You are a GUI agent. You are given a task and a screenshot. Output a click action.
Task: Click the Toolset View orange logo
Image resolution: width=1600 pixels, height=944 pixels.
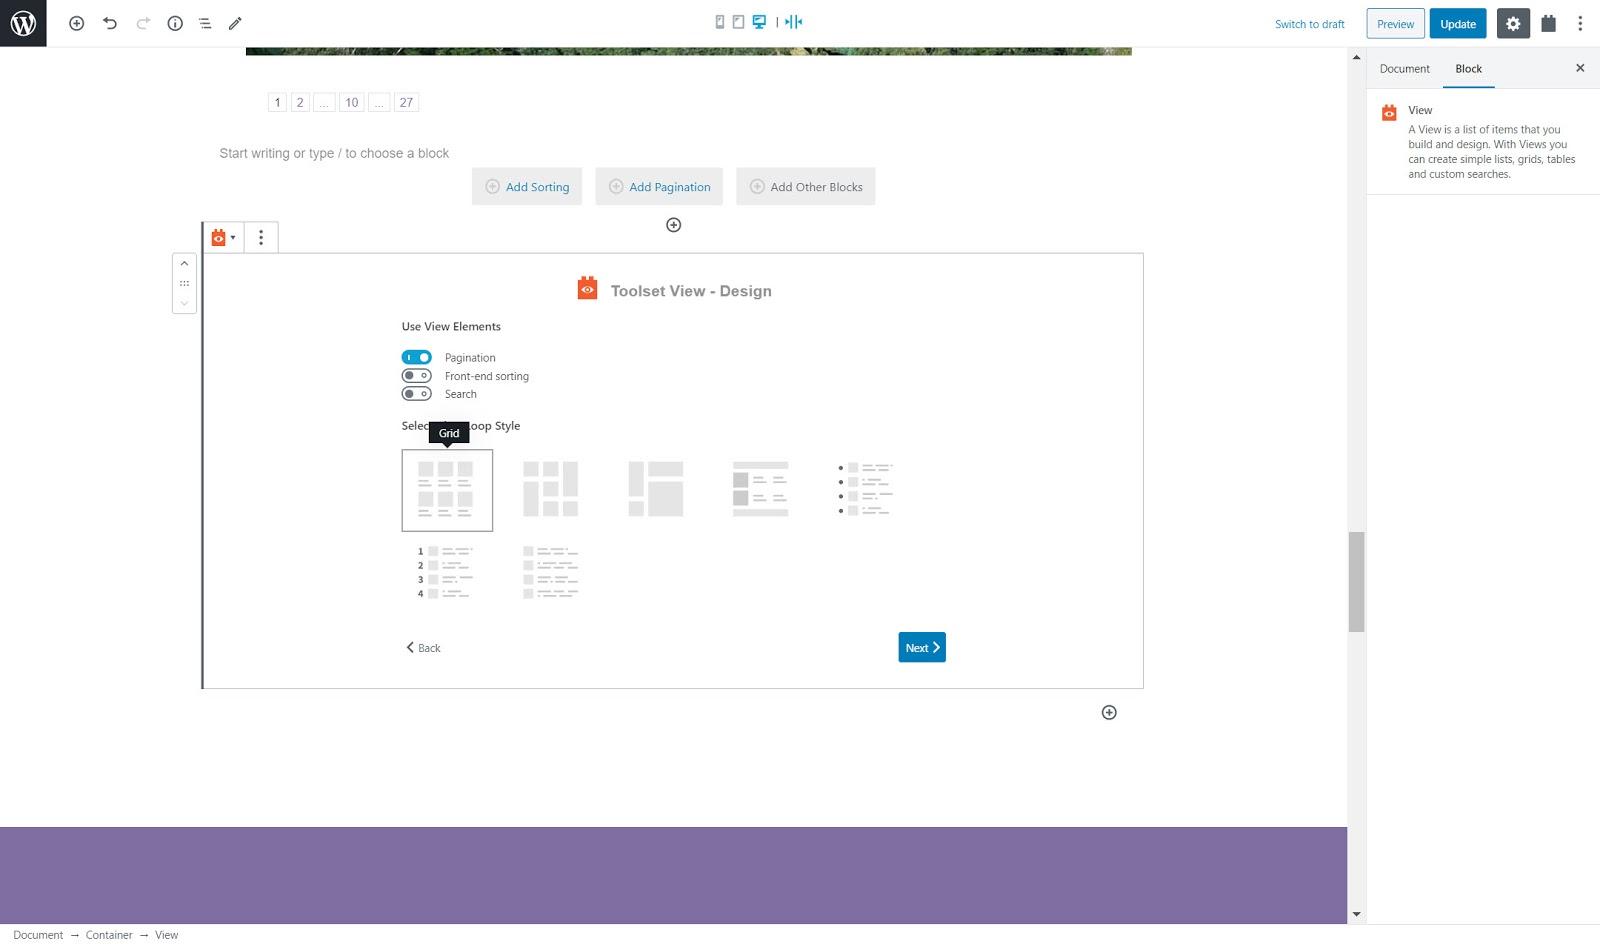point(588,289)
